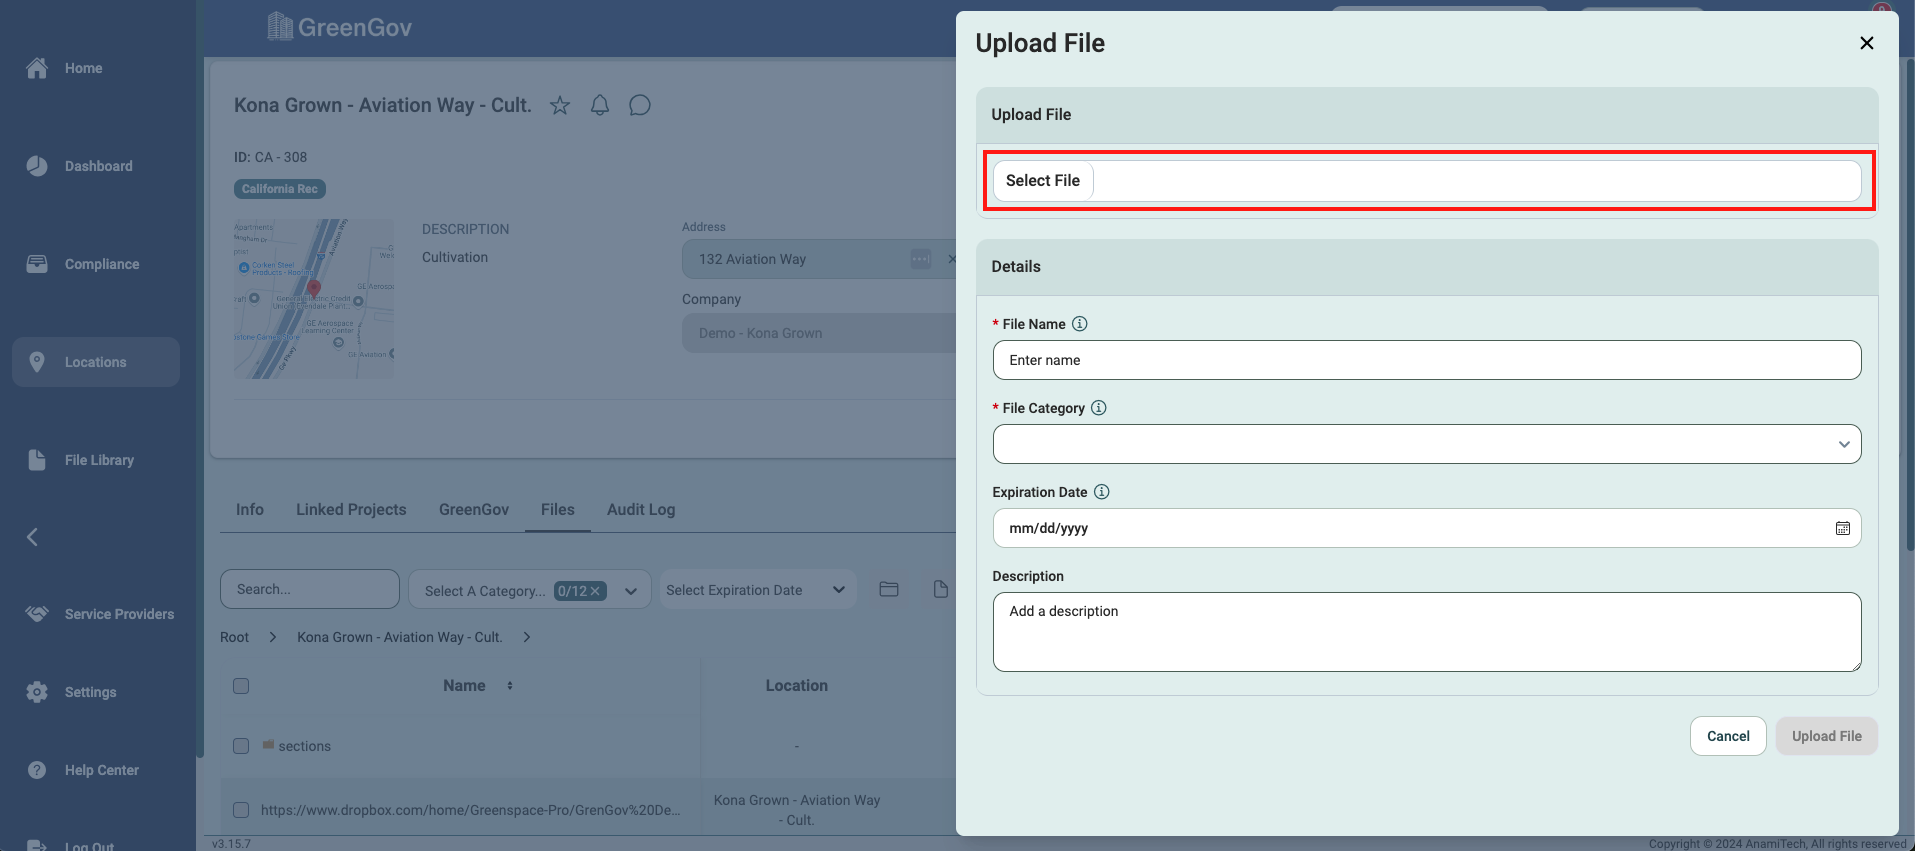The width and height of the screenshot is (1915, 851).
Task: Click the Select File button
Action: click(x=1042, y=181)
